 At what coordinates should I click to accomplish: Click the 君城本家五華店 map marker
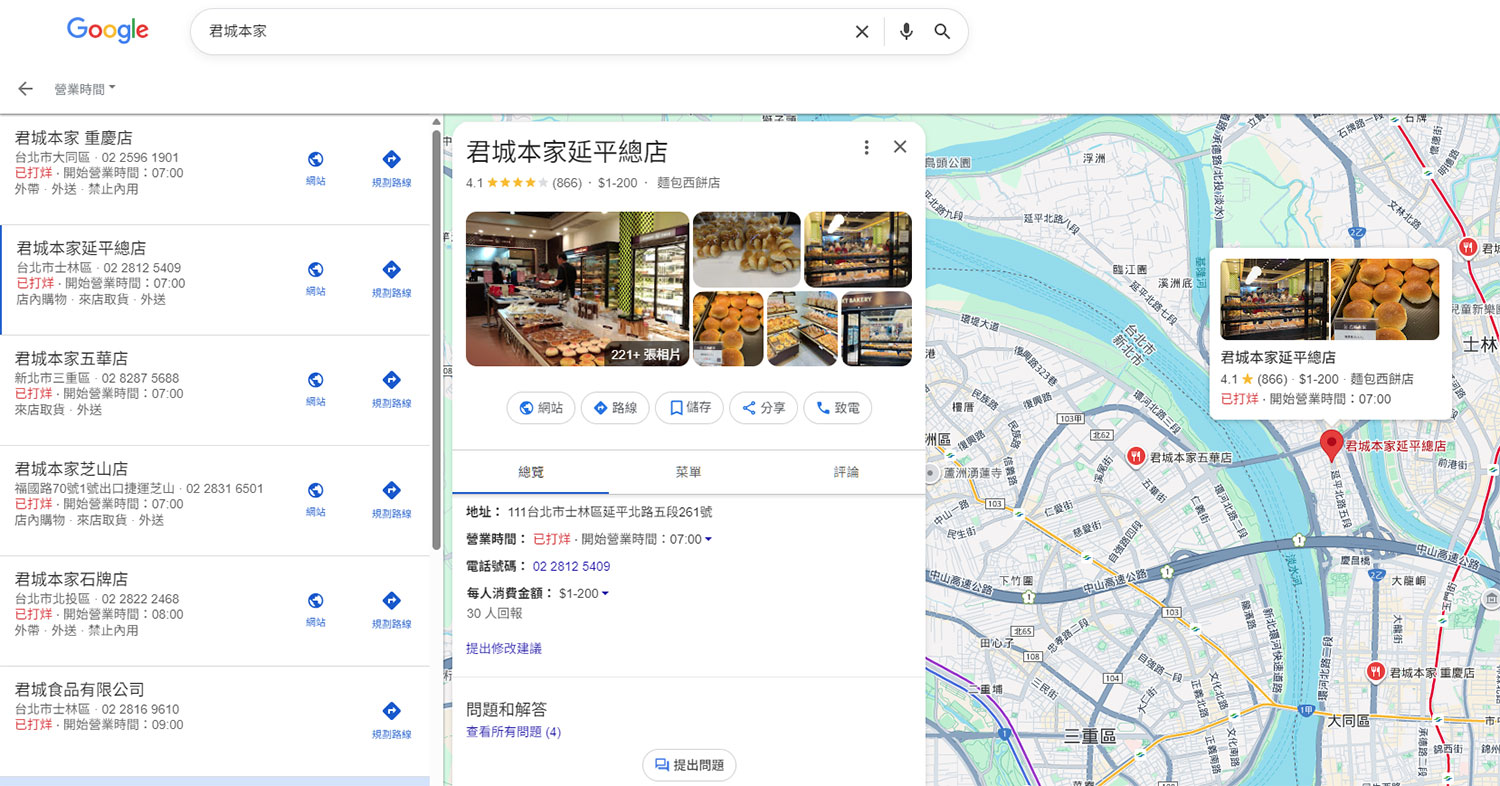pos(1136,457)
